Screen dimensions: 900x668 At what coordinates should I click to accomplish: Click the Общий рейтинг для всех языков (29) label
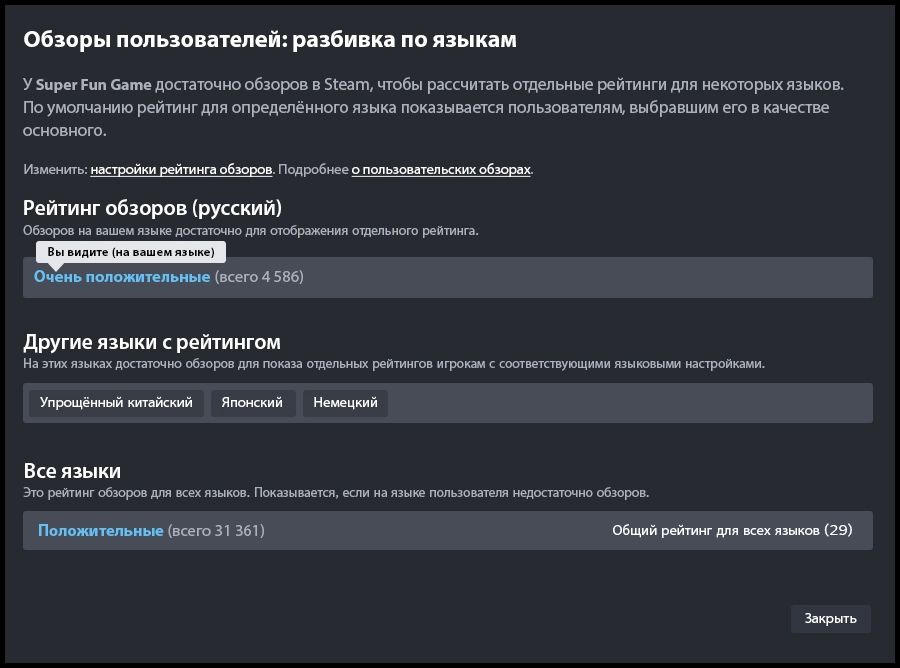(x=732, y=530)
